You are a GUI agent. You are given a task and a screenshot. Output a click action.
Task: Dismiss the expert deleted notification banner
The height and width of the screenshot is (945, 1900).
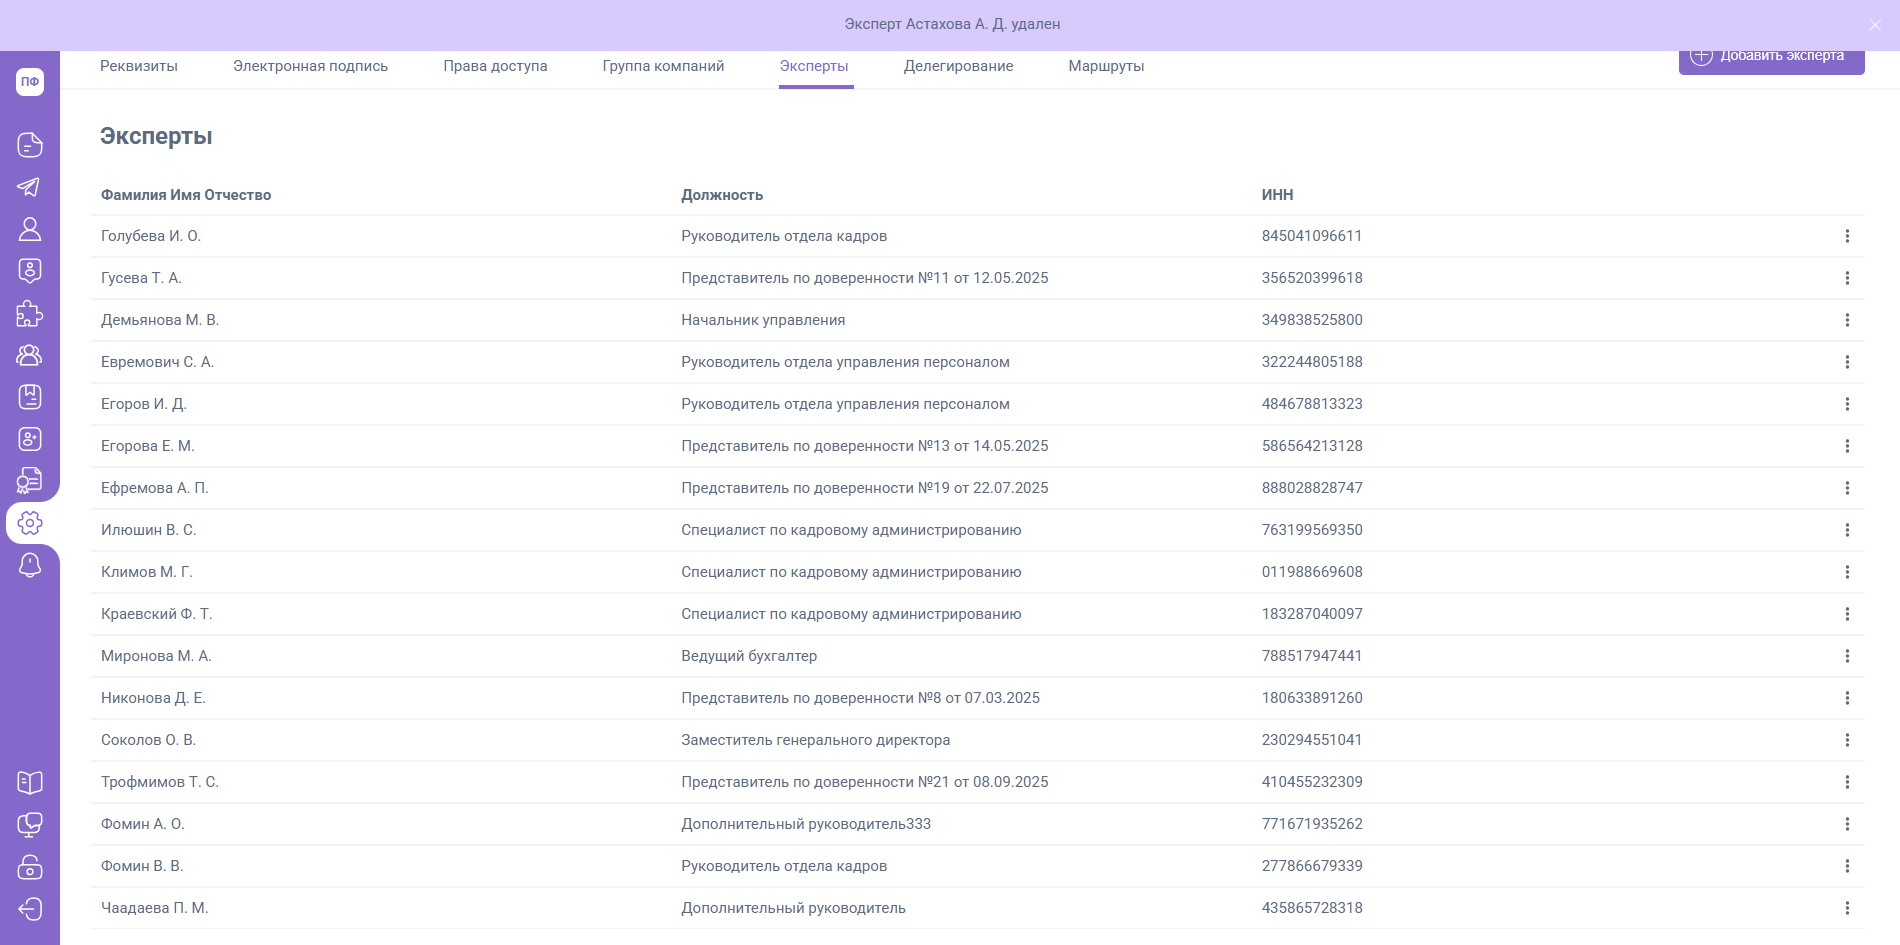point(1874,25)
